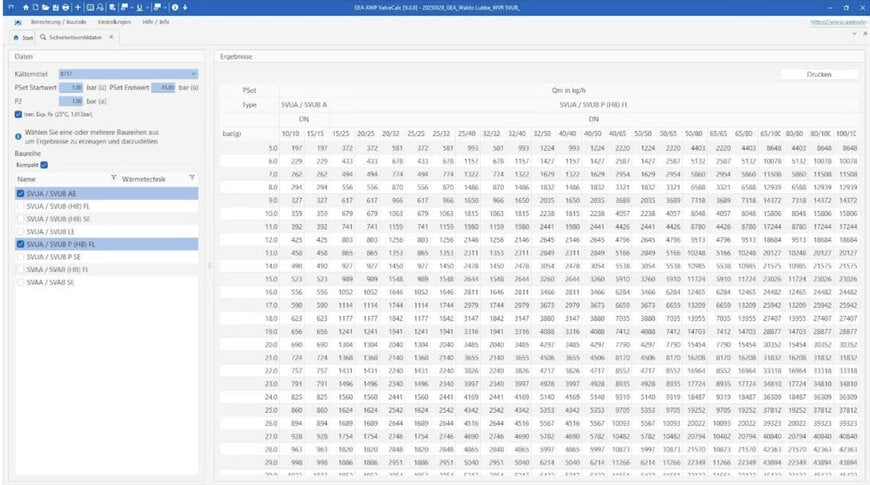Open the Wärmetechnik column filter

(x=191, y=178)
